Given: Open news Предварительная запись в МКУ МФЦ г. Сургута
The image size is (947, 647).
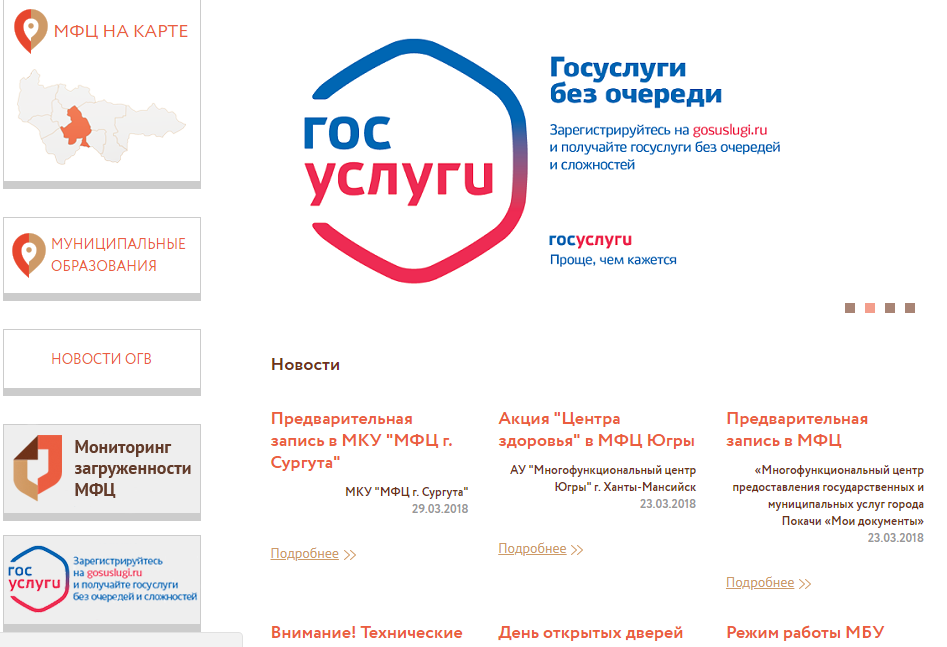Looking at the screenshot, I should tap(361, 440).
